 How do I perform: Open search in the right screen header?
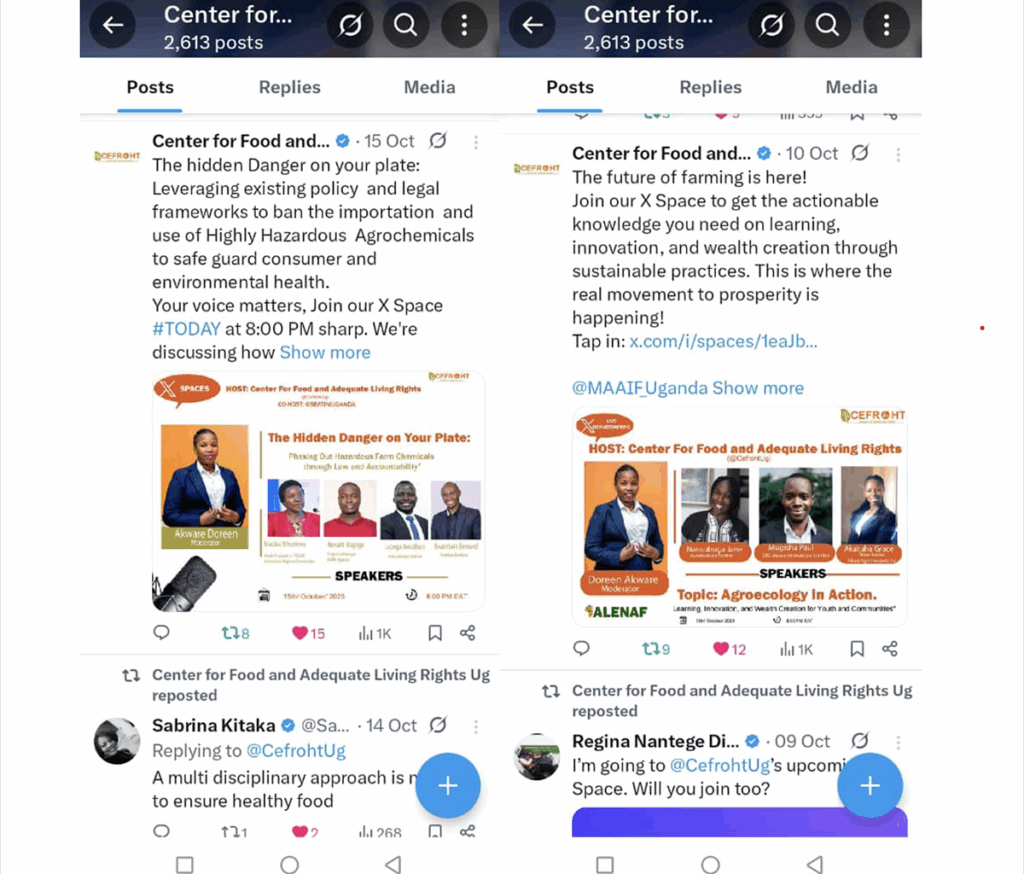827,25
